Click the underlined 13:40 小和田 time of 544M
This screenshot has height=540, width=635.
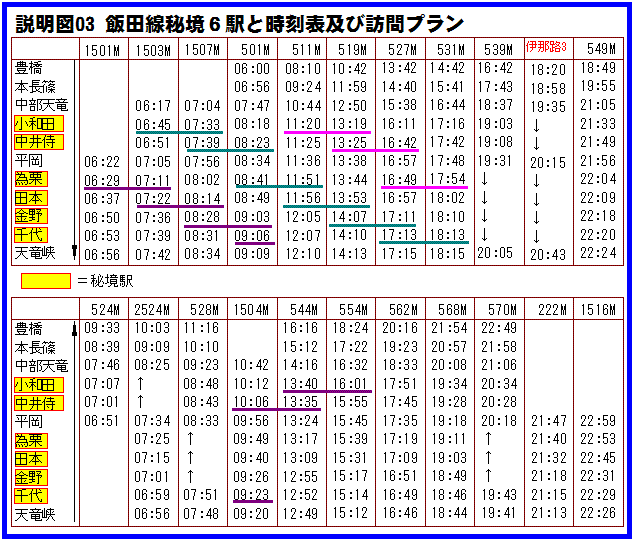(300, 384)
